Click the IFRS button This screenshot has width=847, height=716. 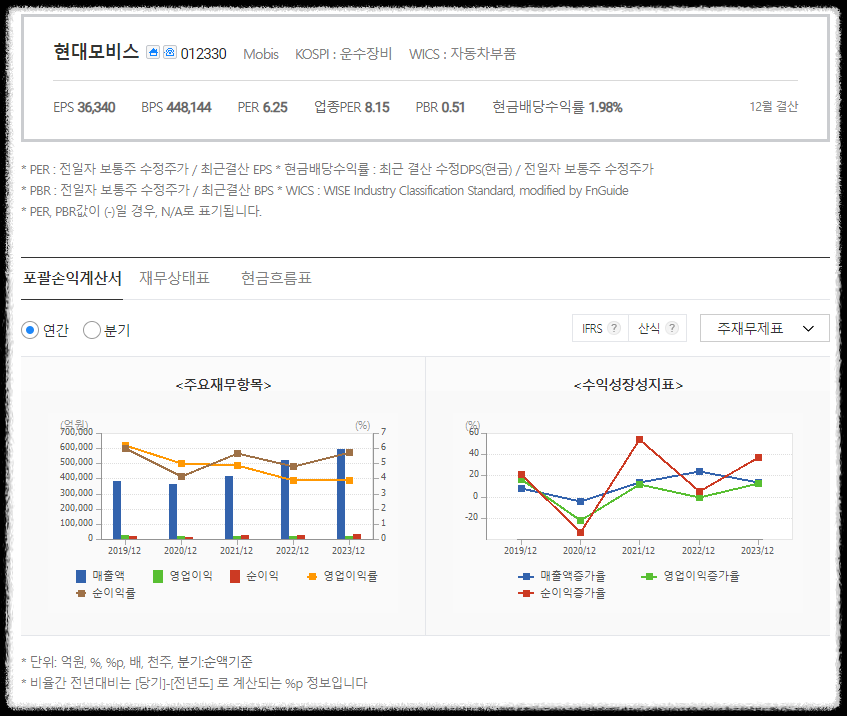[x=600, y=328]
